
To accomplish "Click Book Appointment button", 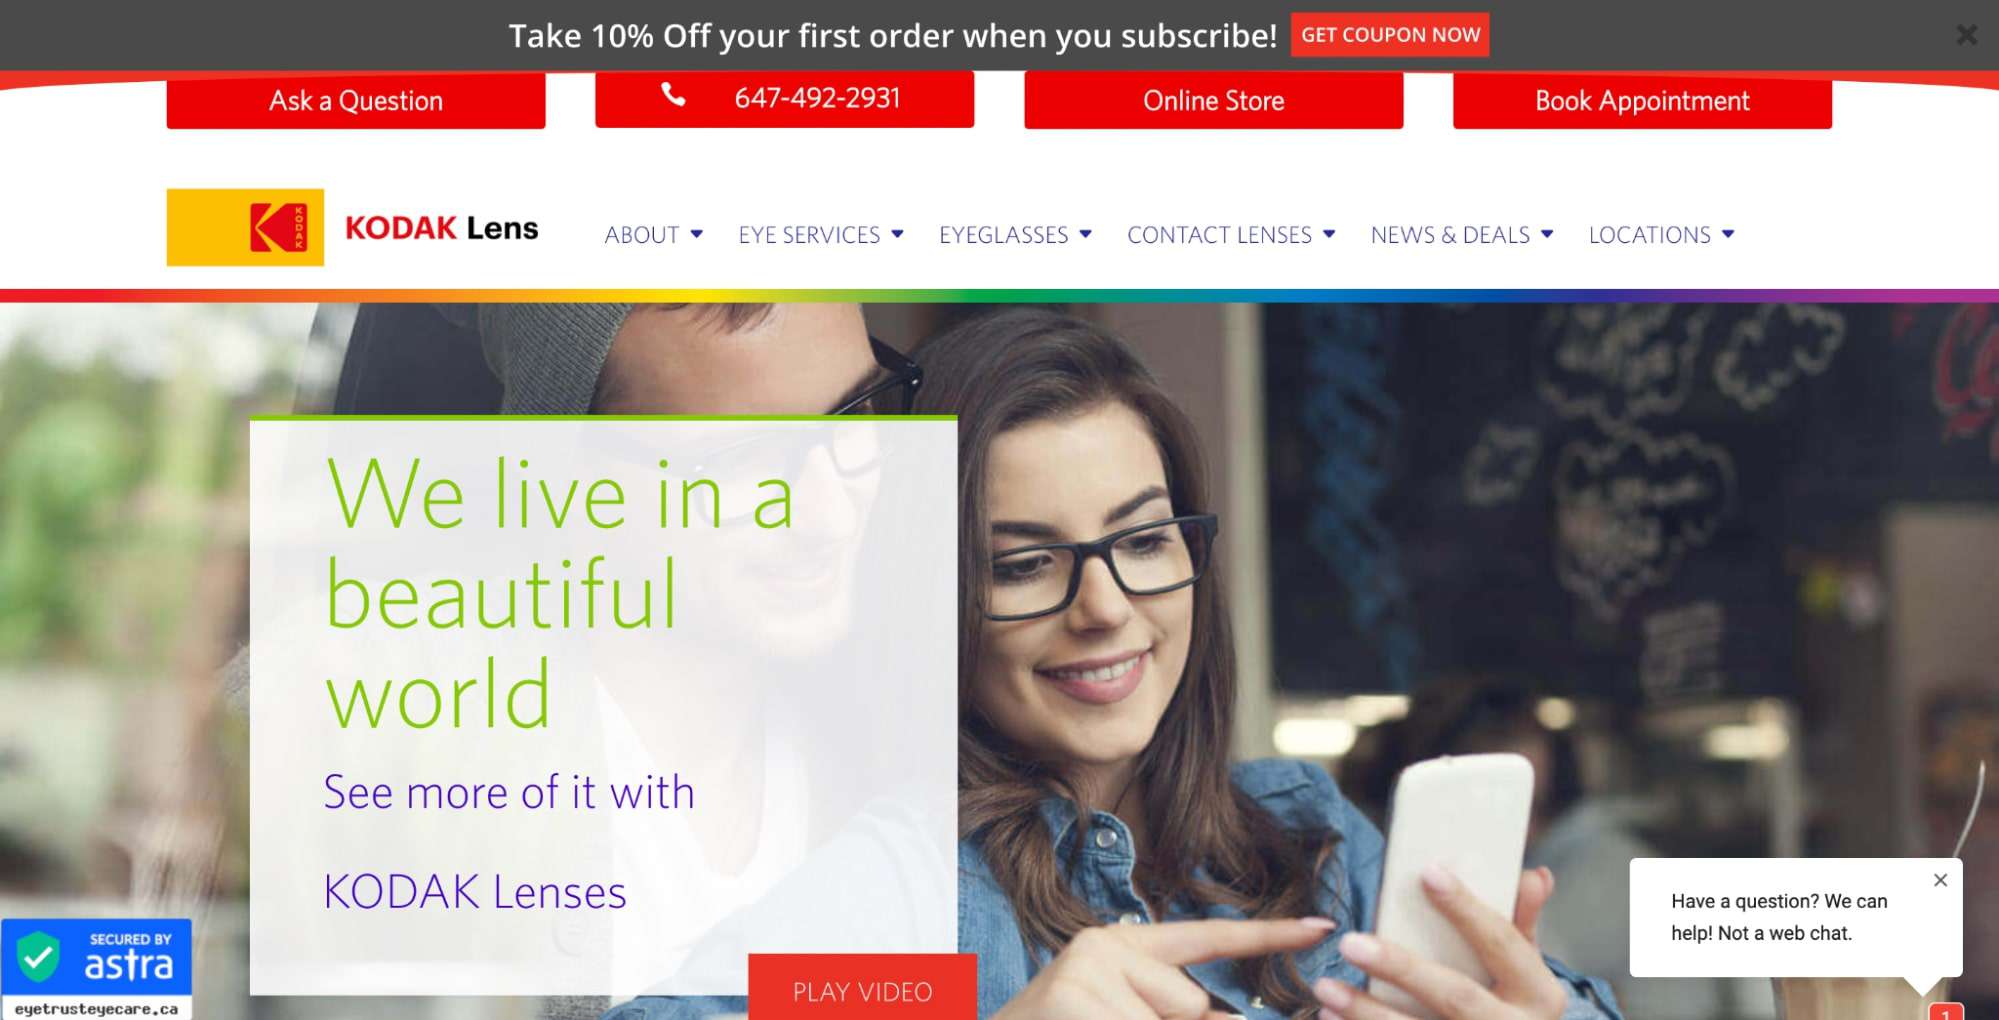I will point(1642,100).
